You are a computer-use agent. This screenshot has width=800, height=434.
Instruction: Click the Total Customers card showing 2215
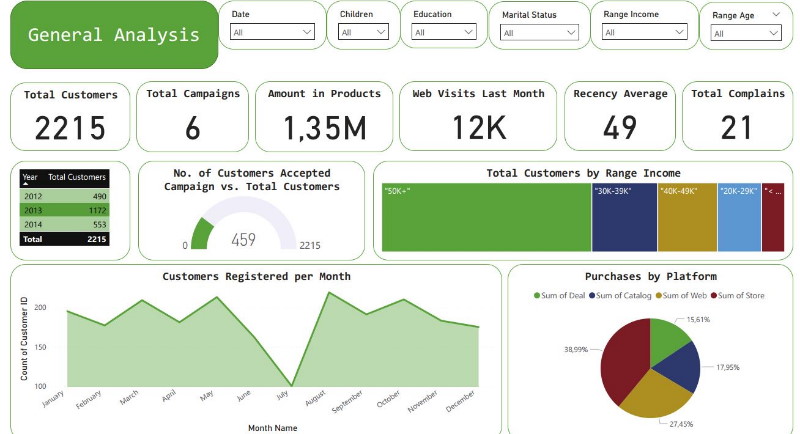click(x=70, y=116)
